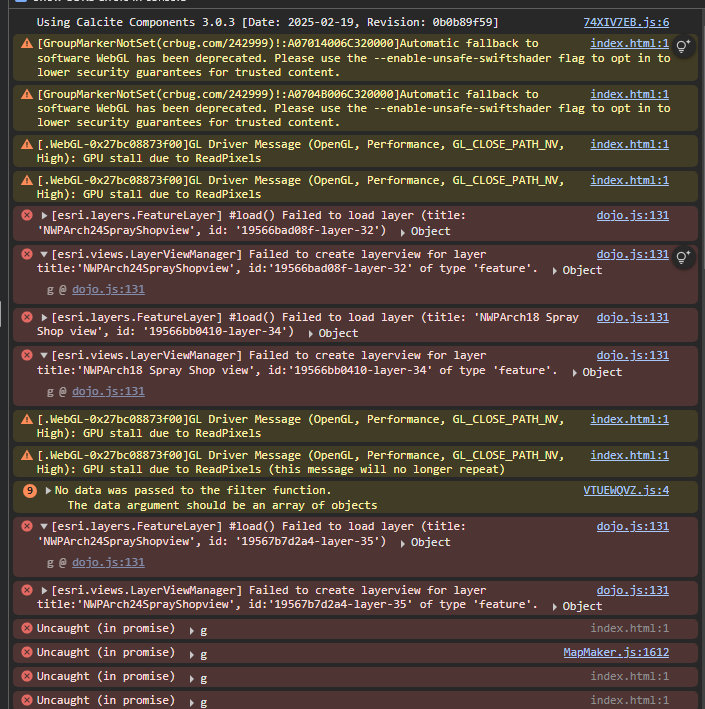Screen dimensions: 705x709
Task: Click 'g @ dojo.js:131' stack link under layer-32 error
Action: 108,289
